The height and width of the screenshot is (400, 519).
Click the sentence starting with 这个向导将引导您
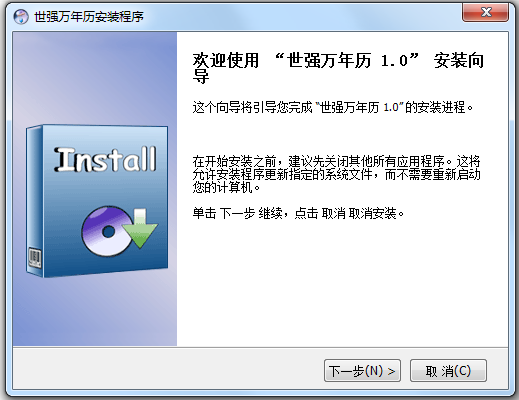pyautogui.click(x=333, y=107)
